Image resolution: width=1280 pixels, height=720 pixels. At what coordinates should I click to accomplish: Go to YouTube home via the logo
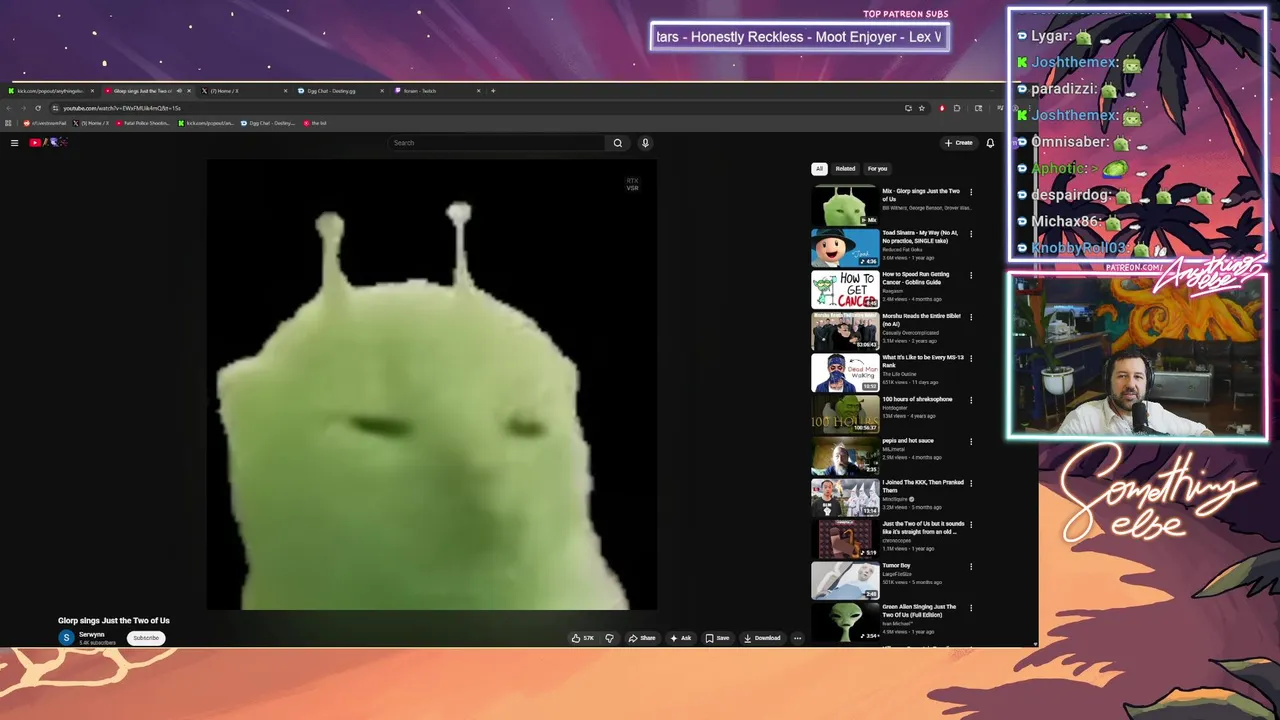click(48, 143)
